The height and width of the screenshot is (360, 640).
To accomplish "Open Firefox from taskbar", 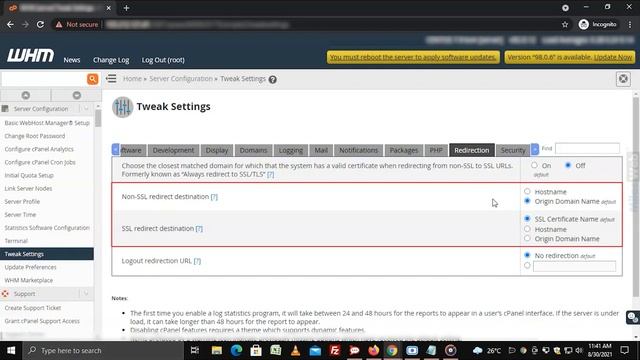I will 373,351.
